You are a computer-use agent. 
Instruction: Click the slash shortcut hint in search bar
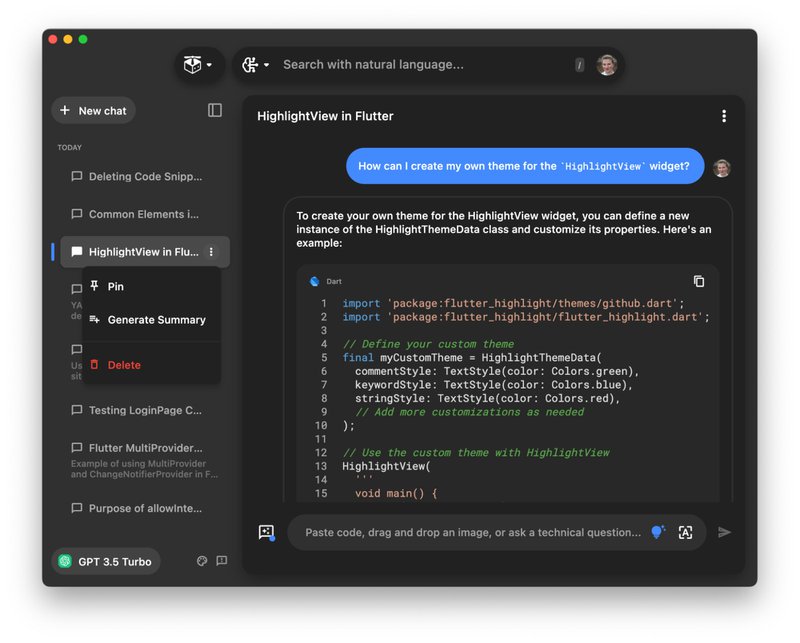580,65
